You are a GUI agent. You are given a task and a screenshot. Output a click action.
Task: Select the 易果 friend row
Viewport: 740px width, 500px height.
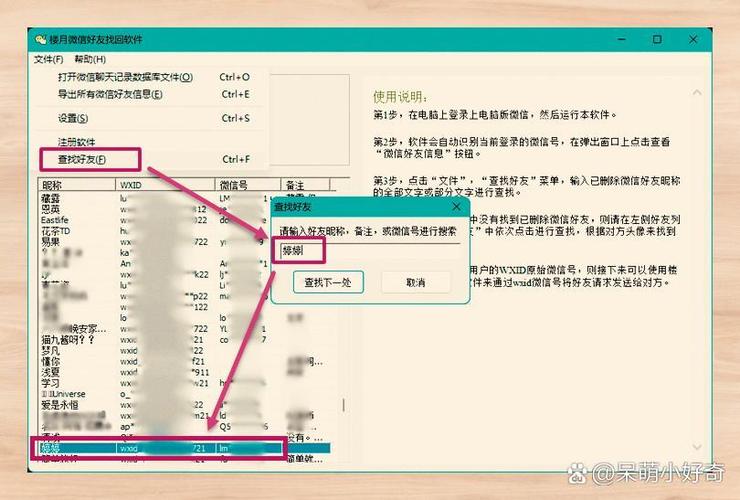(x=184, y=242)
